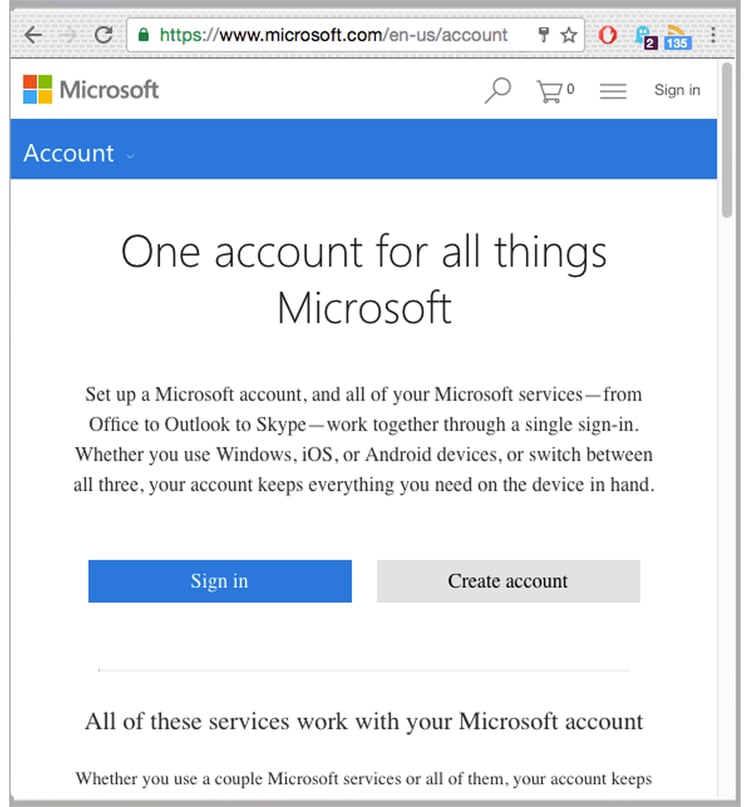Click the Sign in link in the header
The width and height of the screenshot is (750, 807).
pos(677,90)
